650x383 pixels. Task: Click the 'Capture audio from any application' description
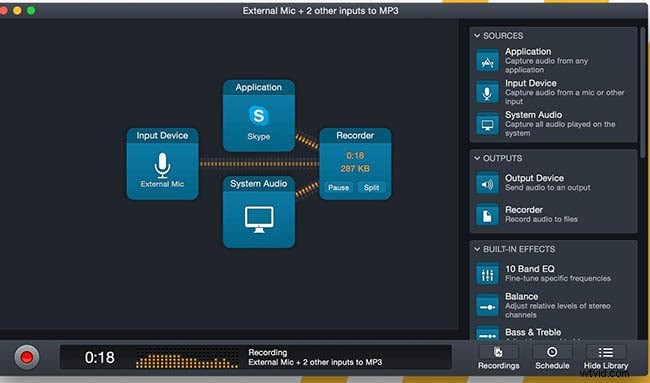tap(546, 65)
